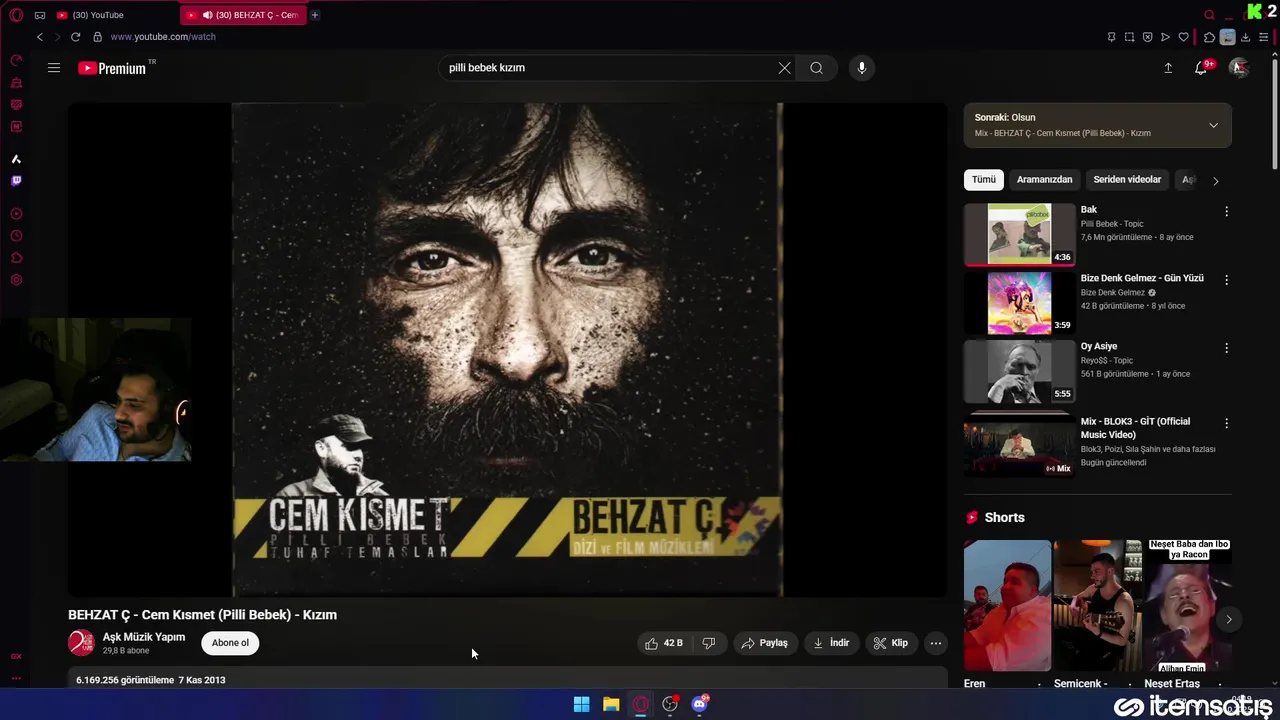The height and width of the screenshot is (720, 1280).
Task: Show next Shorts with arrow button
Action: pyautogui.click(x=1228, y=619)
